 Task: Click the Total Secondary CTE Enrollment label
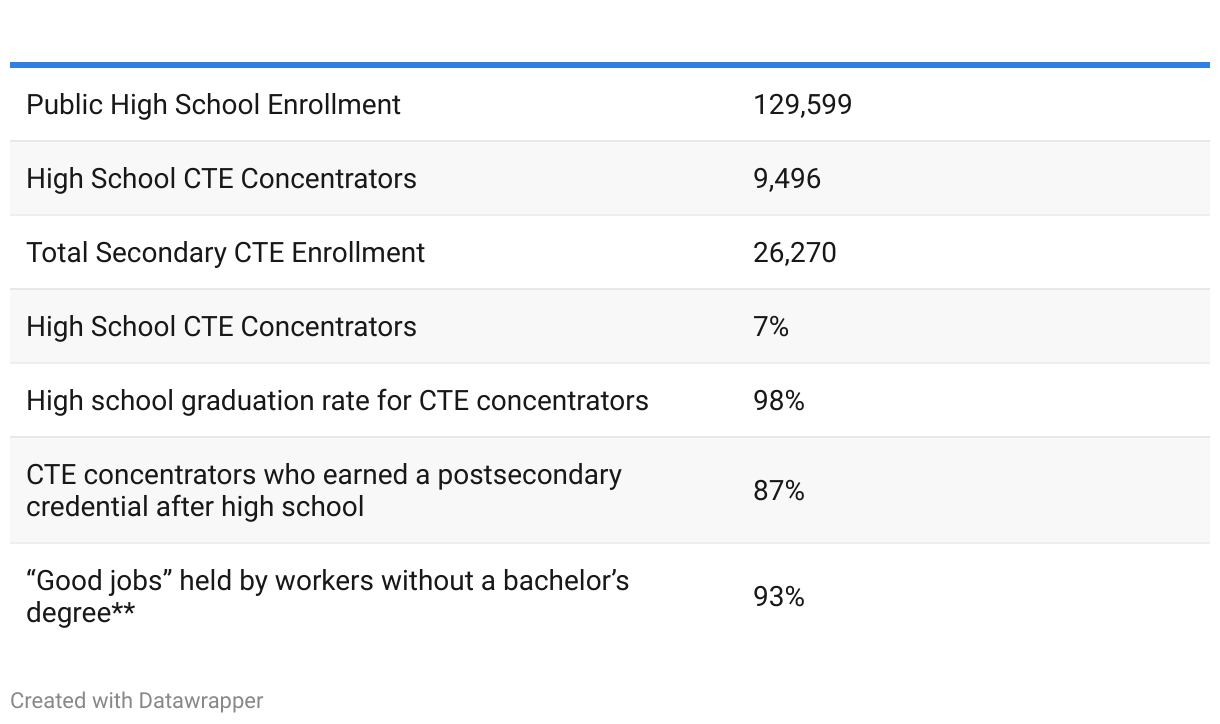[225, 253]
